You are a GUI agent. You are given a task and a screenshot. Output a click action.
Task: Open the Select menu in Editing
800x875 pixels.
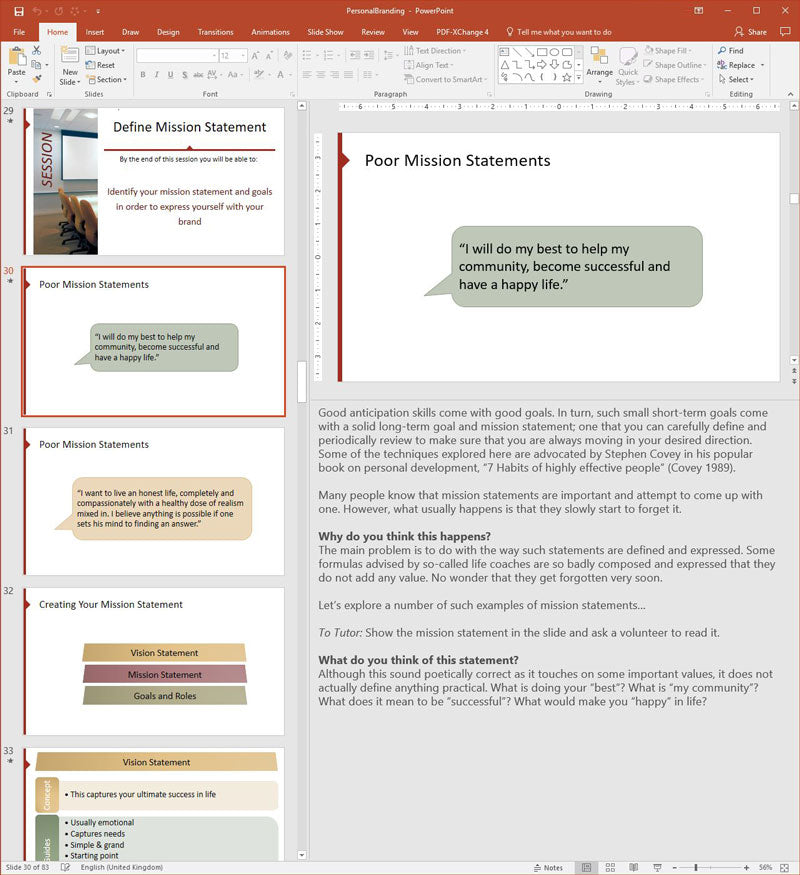click(x=736, y=79)
